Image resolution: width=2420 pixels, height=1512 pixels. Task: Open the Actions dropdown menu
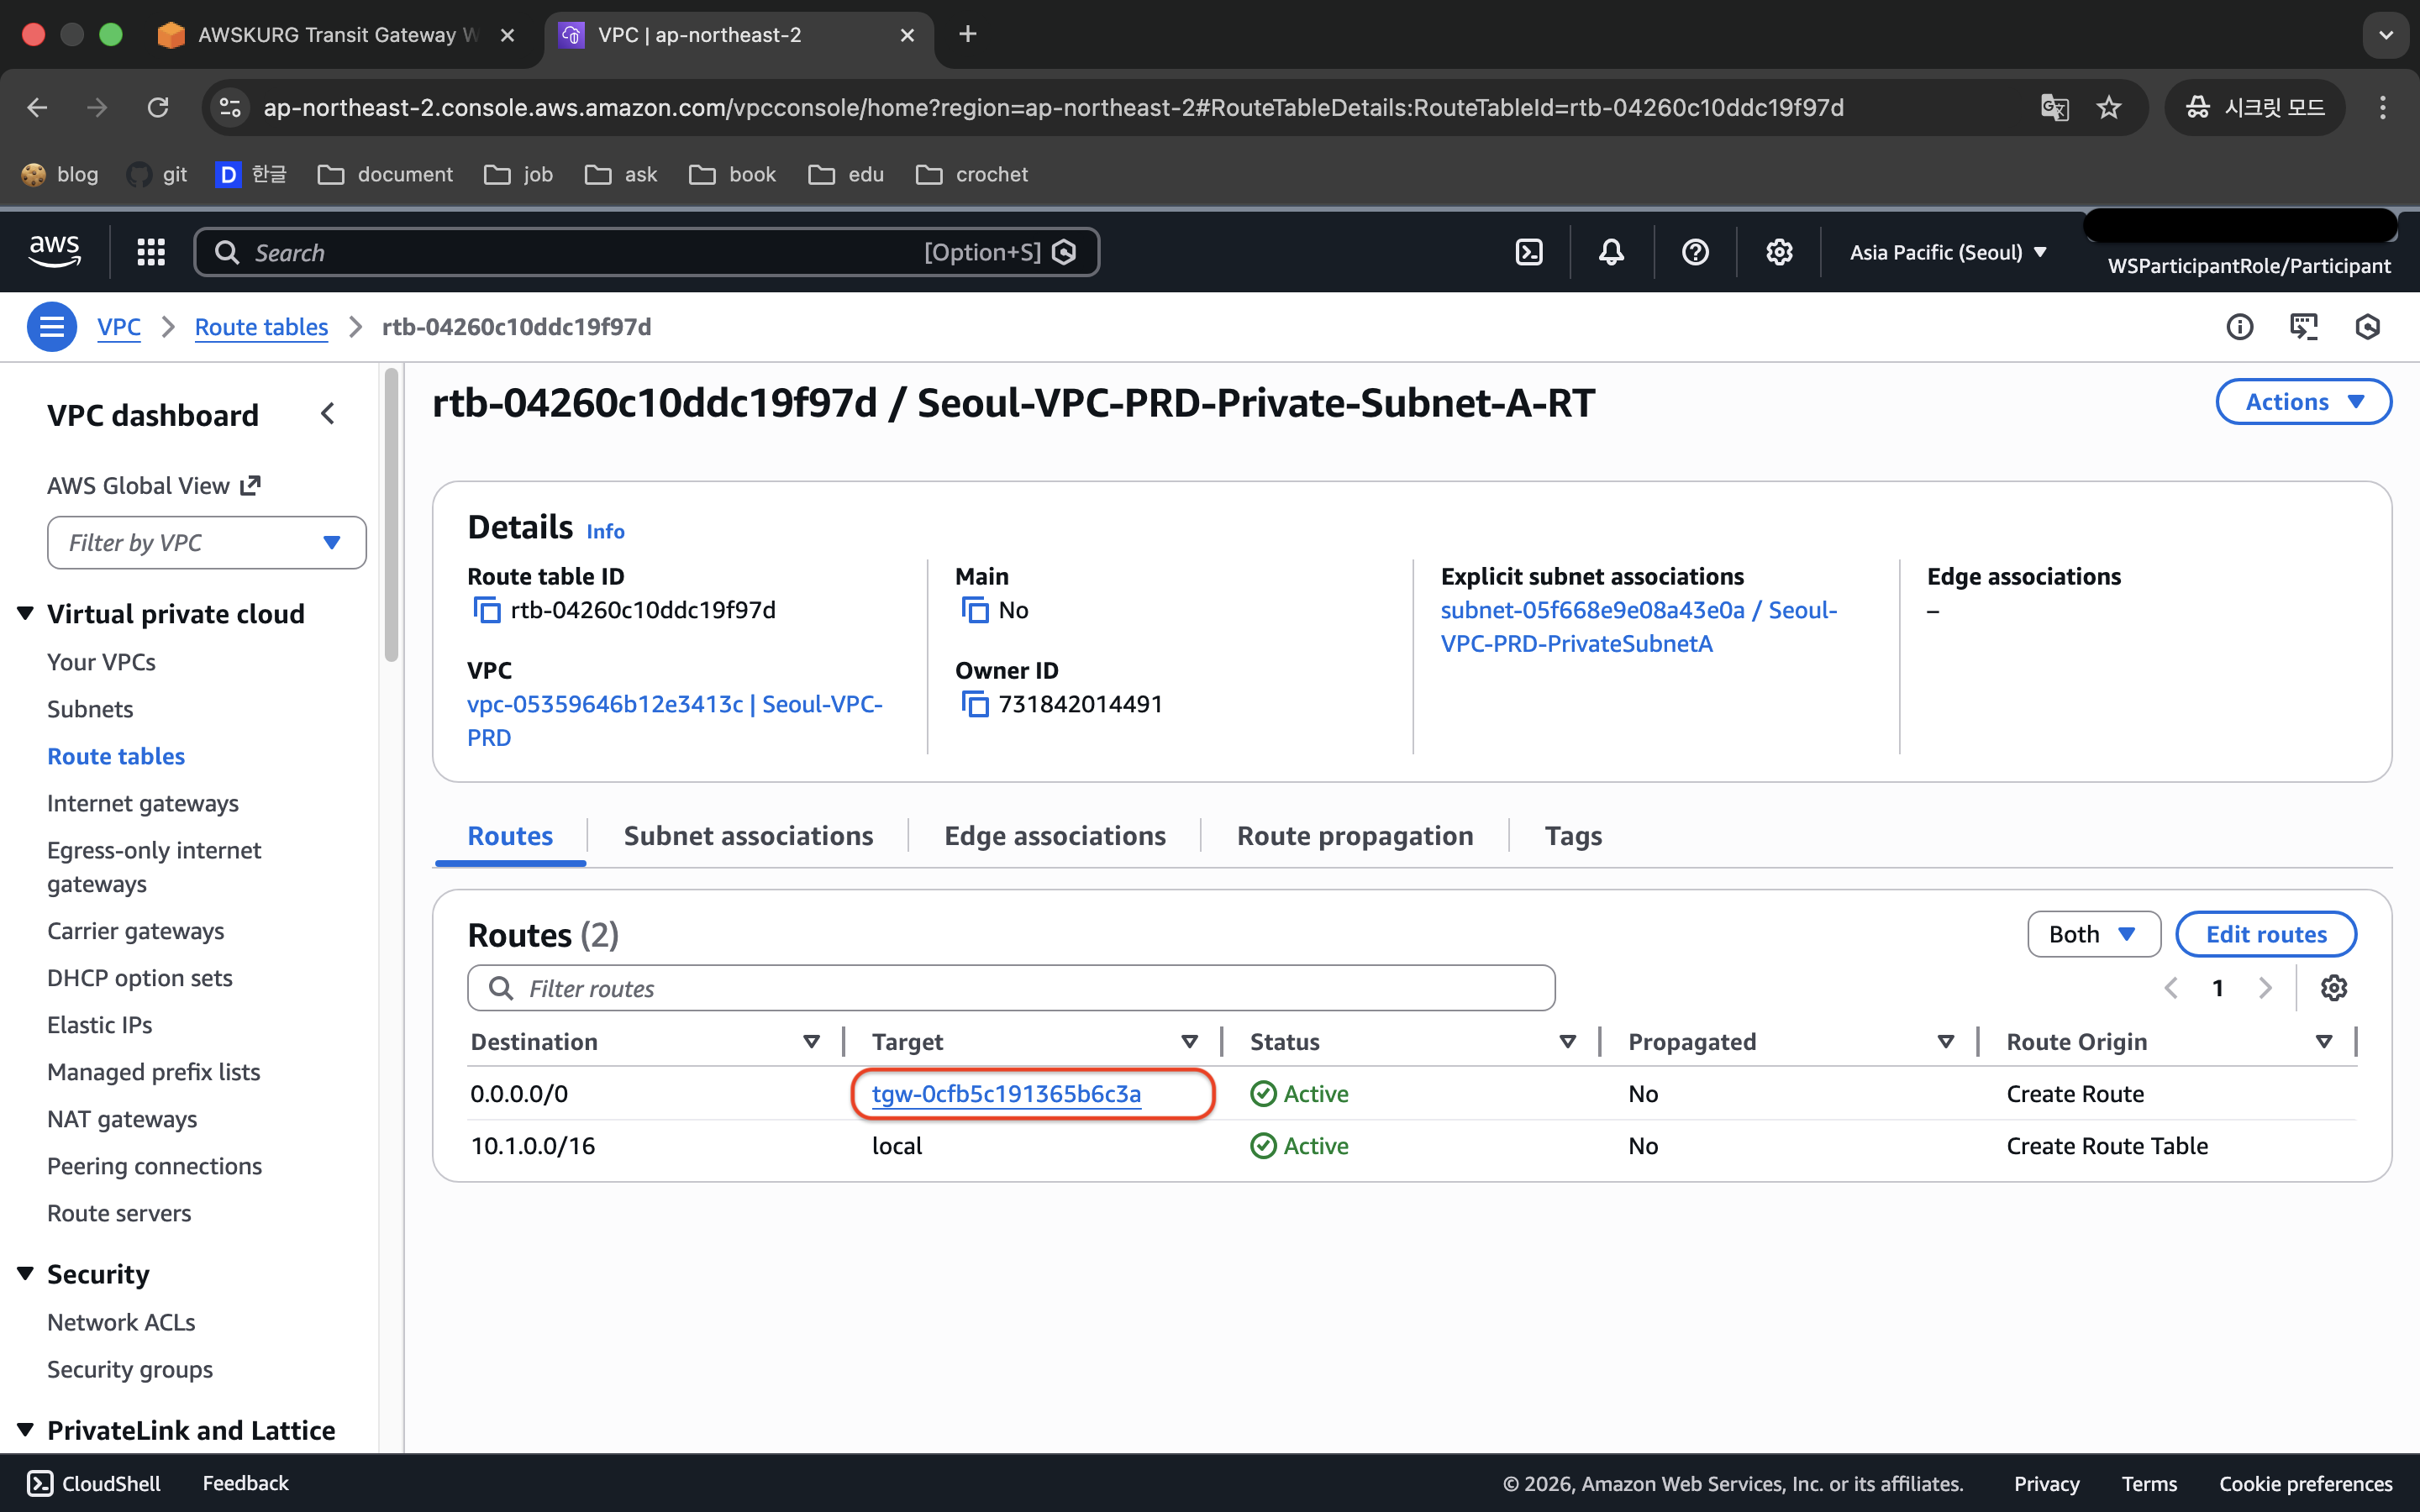point(2303,402)
